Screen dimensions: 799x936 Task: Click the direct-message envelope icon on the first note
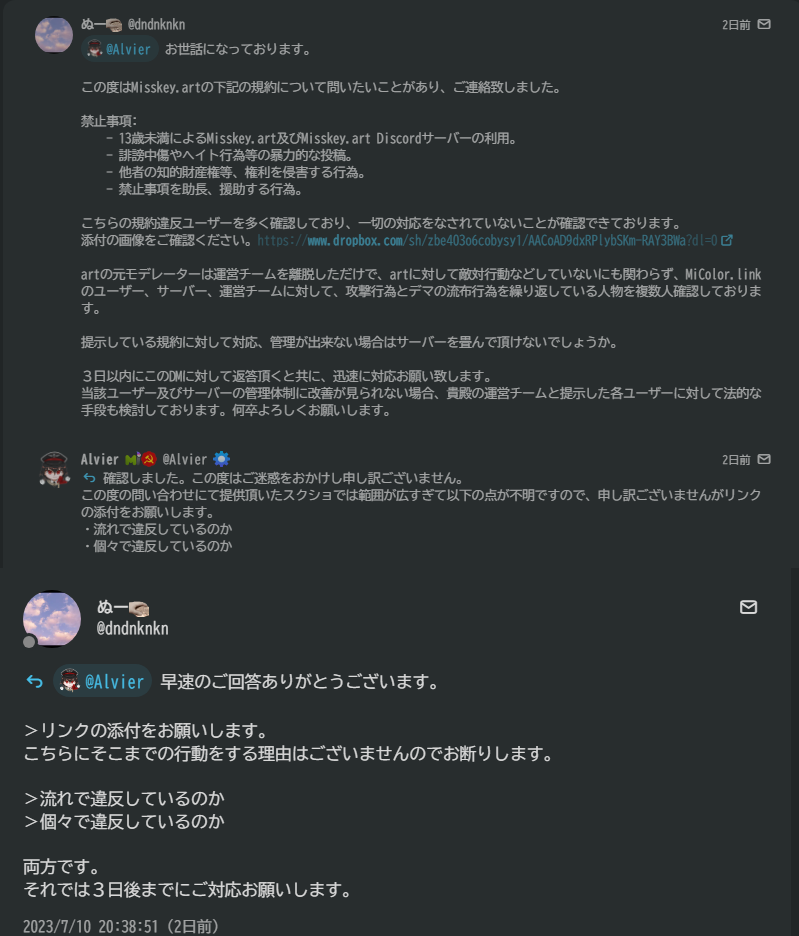(764, 24)
